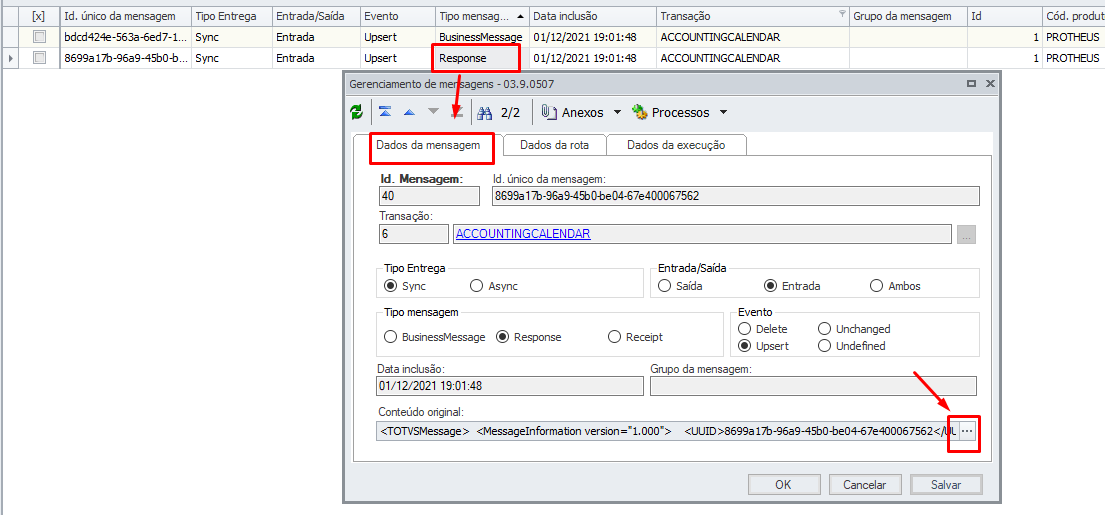Sort by Id. único da mensagem column
This screenshot has width=1105, height=515.
click(125, 16)
